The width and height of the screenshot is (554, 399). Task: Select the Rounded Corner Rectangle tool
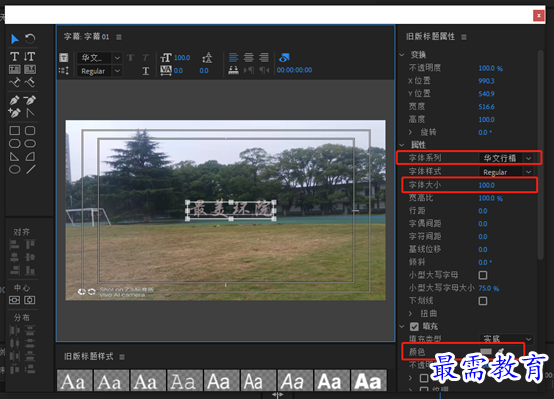(30, 143)
